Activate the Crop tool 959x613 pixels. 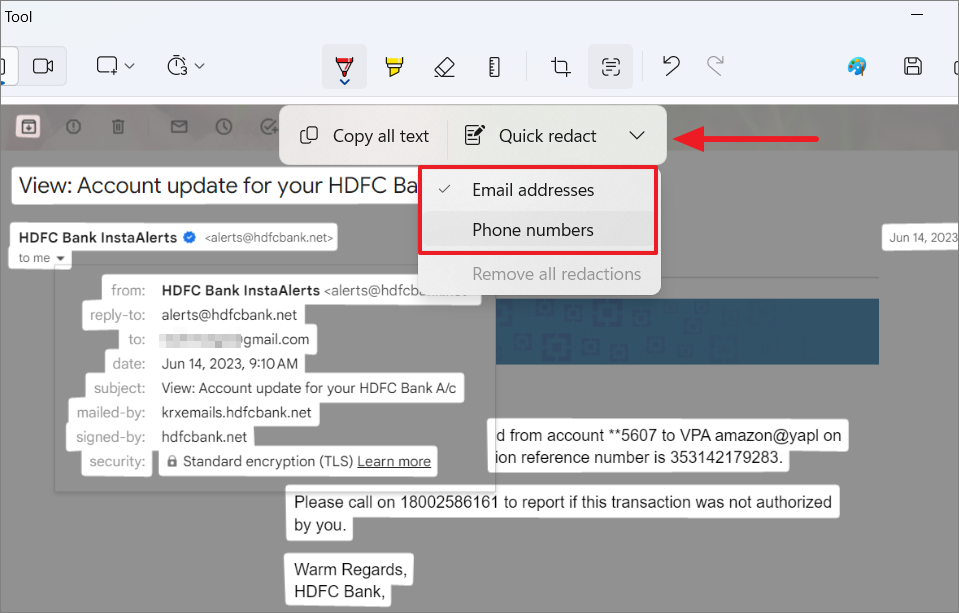click(560, 66)
